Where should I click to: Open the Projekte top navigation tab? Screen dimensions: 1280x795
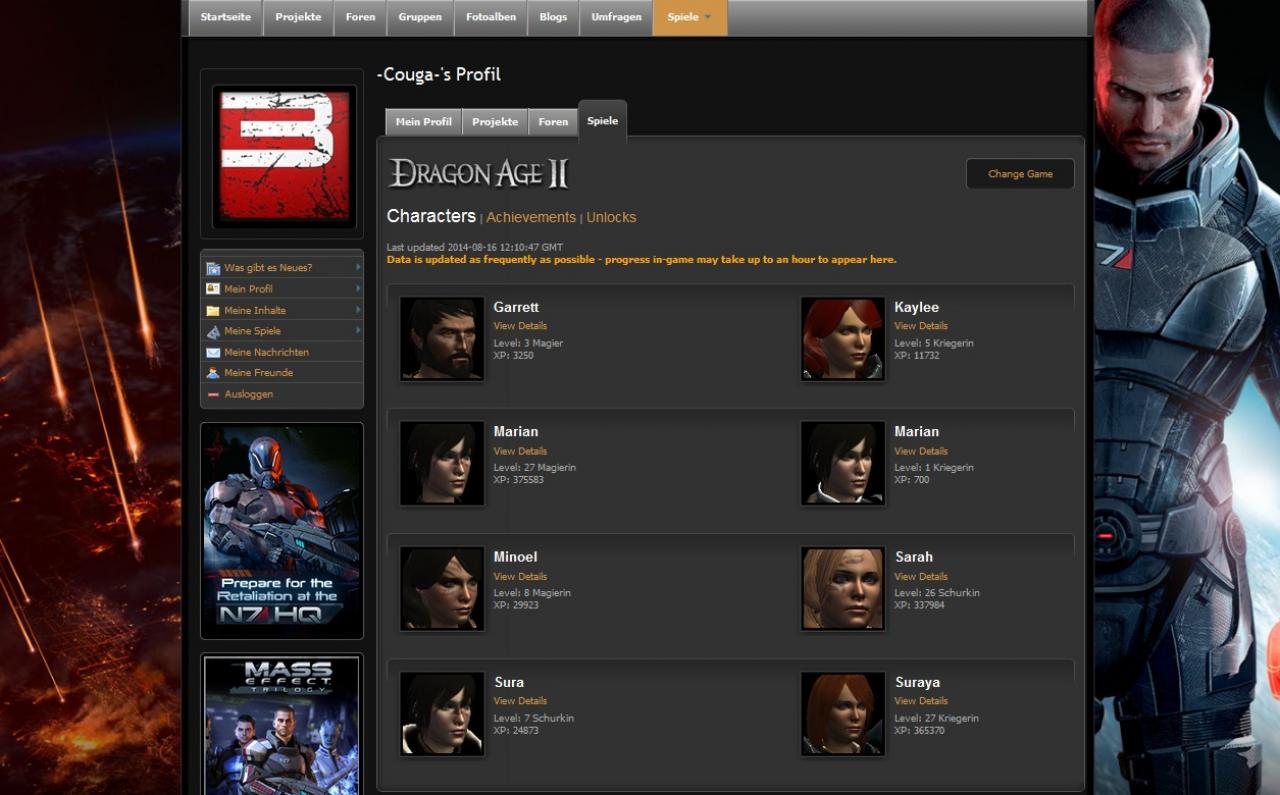[298, 17]
